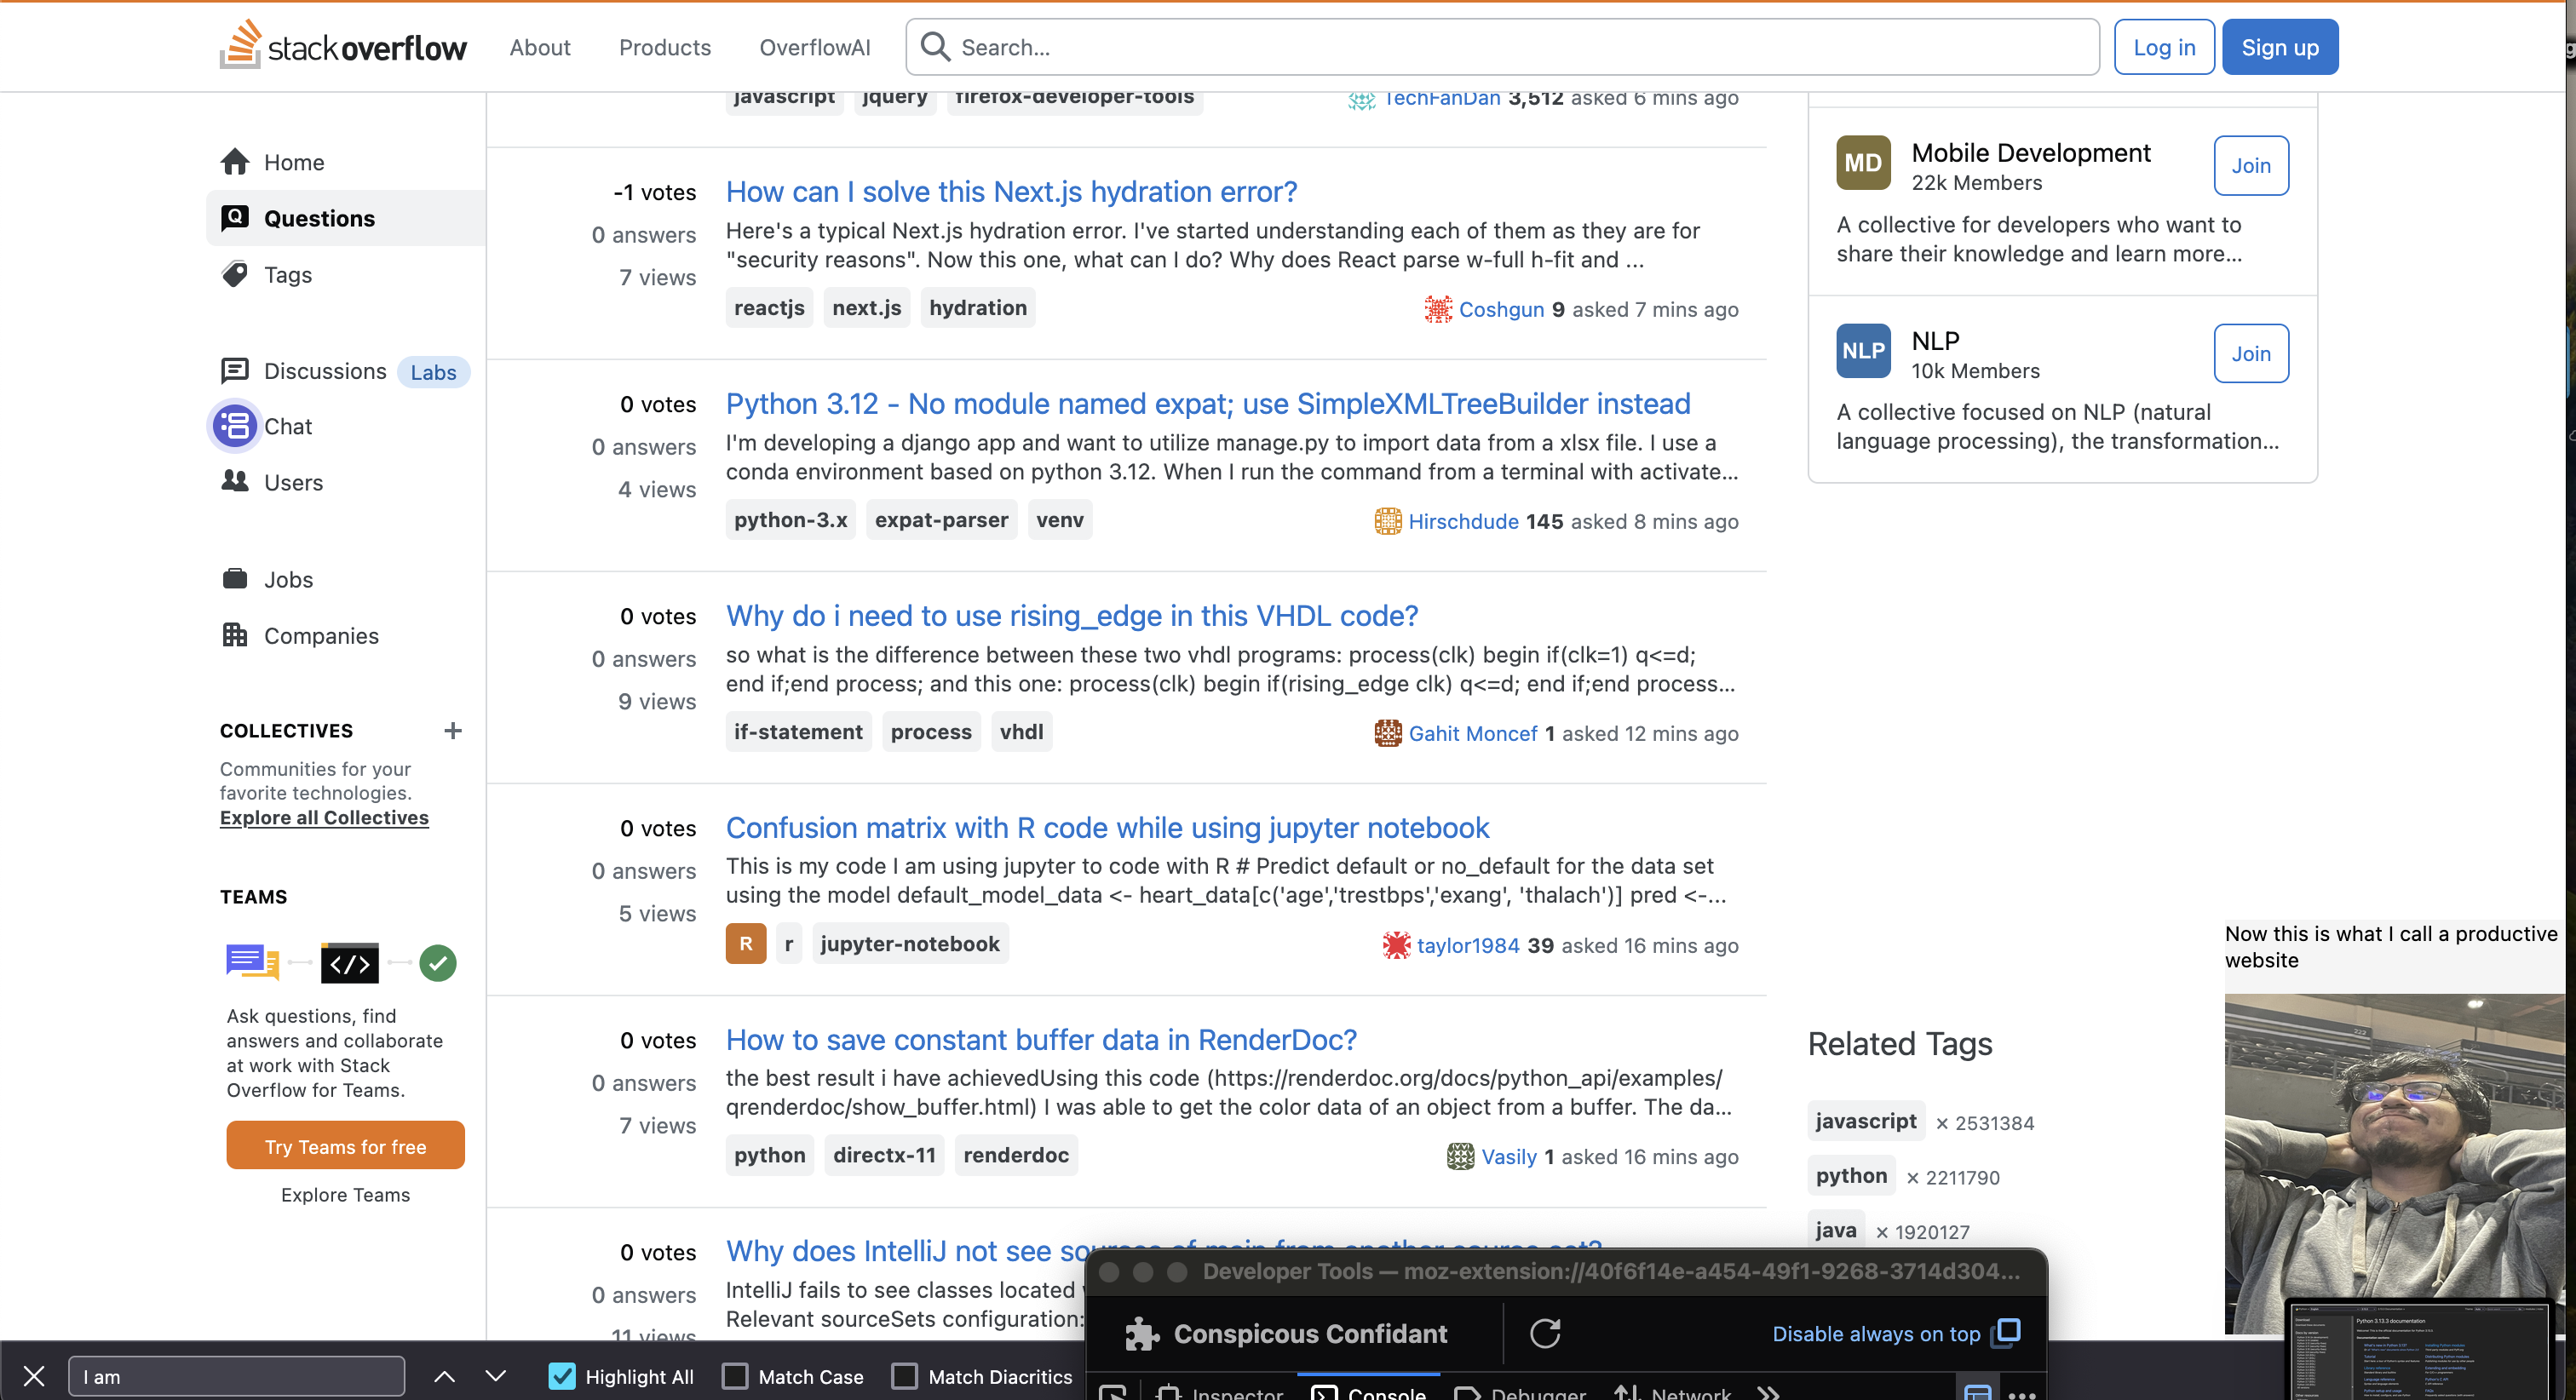
Task: Click the R collective tag icon
Action: point(745,943)
